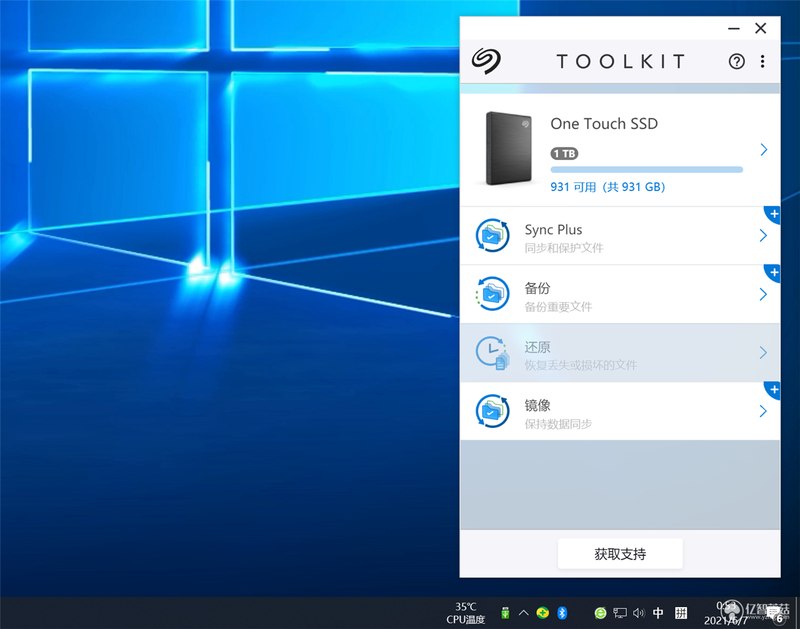Expand the 还原 row chevron
Image resolution: width=800 pixels, height=629 pixels.
coord(763,353)
